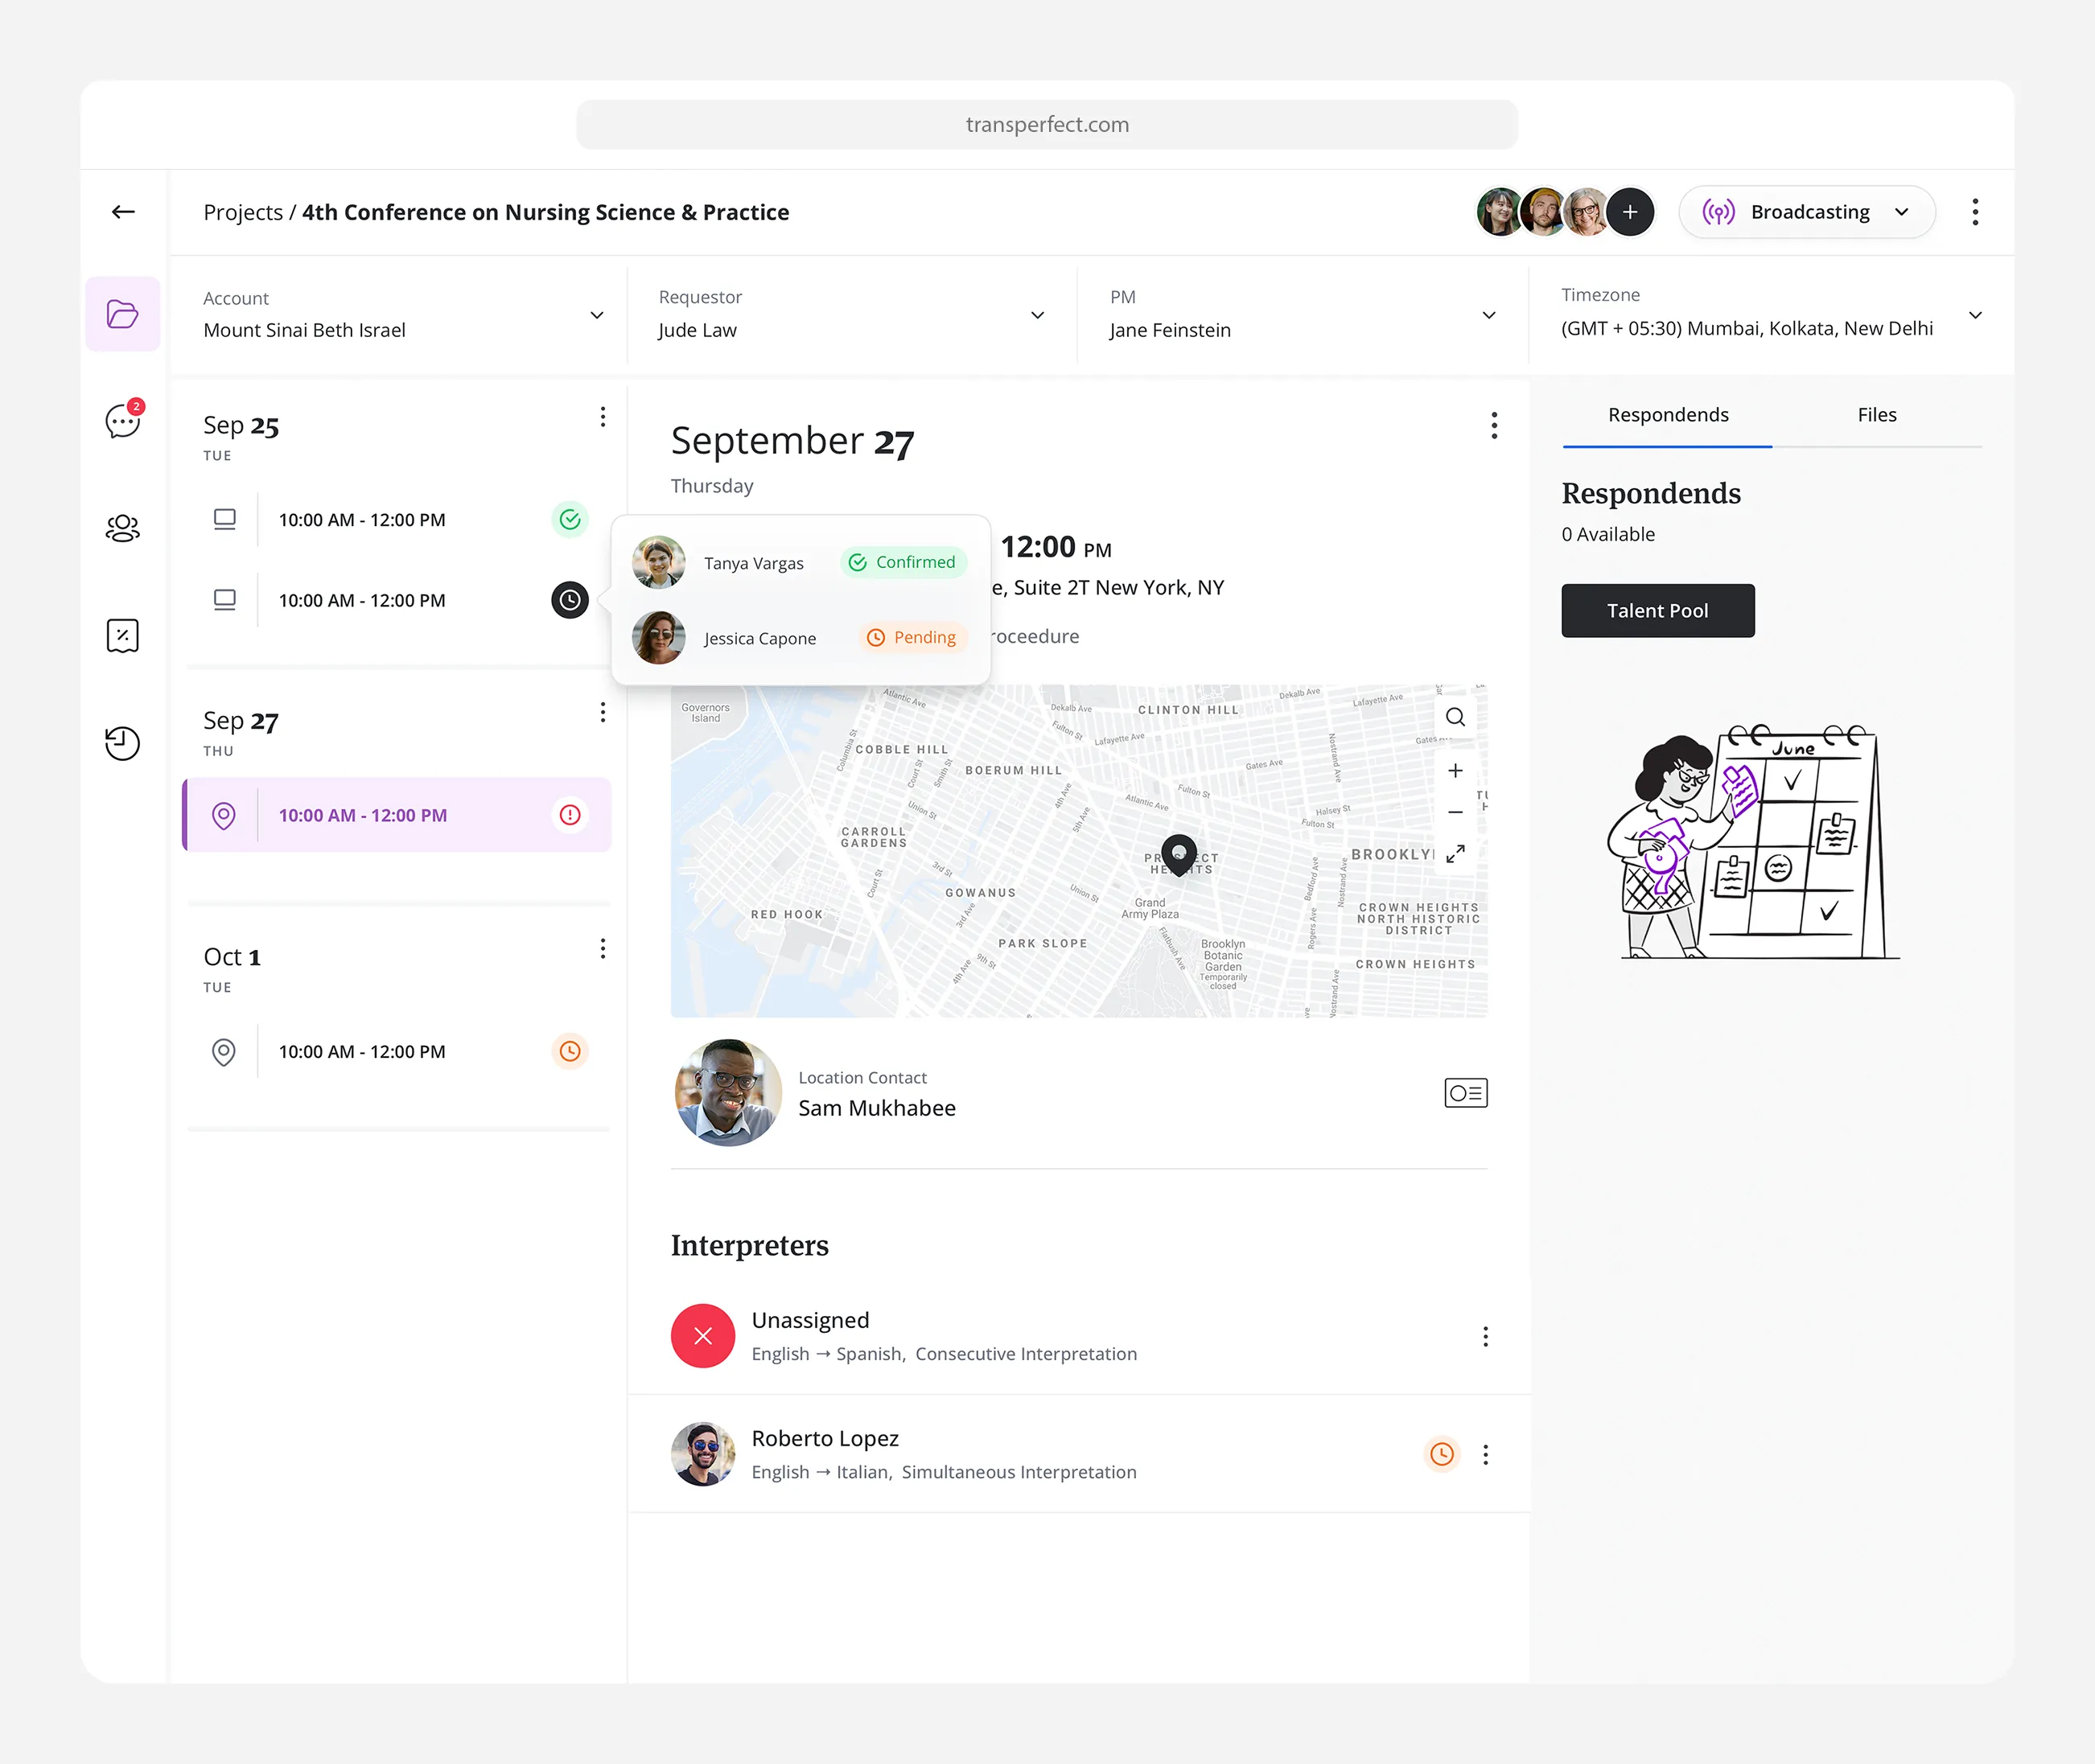Click the Talent Pool button
This screenshot has width=2095, height=1764.
(1657, 611)
